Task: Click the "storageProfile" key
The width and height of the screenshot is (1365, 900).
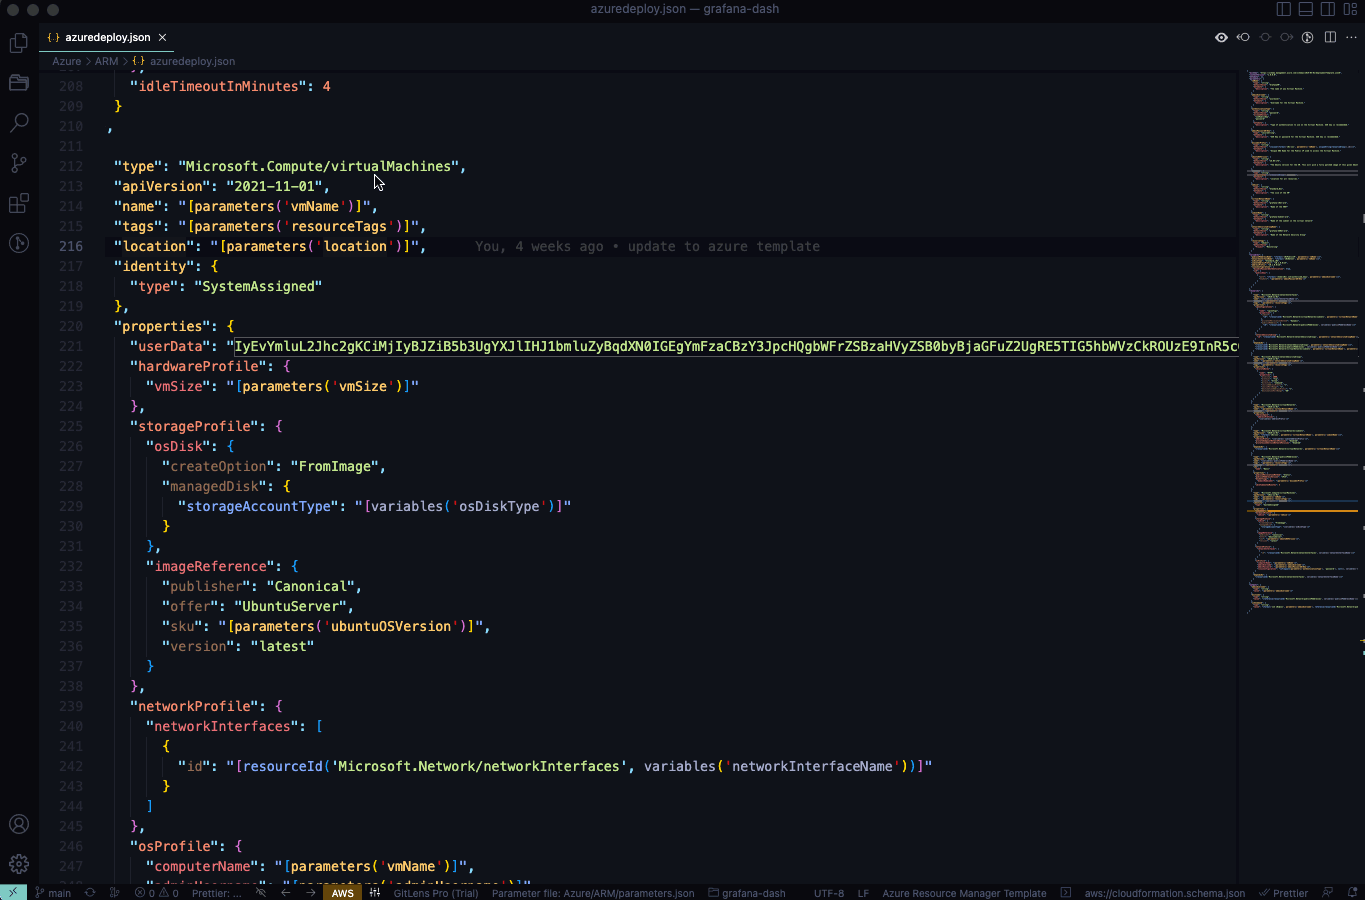Action: 194,426
